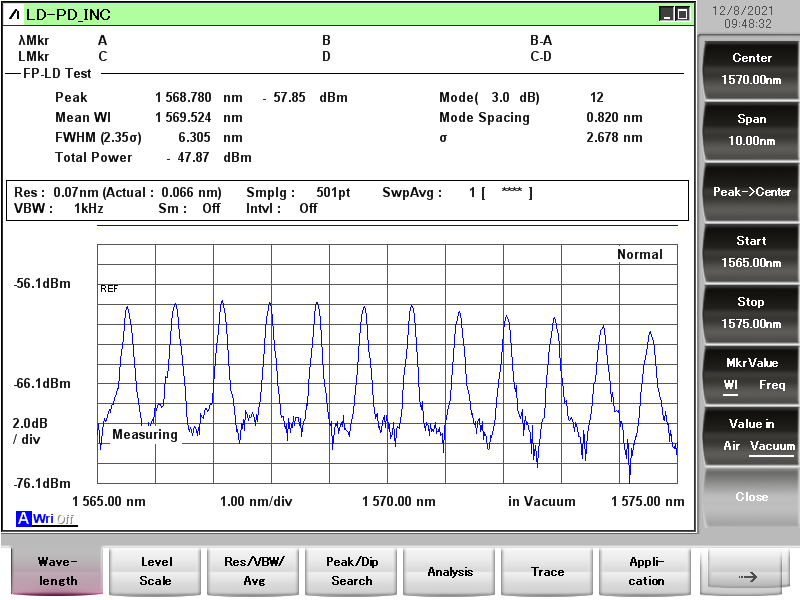Toggle MkrValue between Wl and Freq
The height and width of the screenshot is (600, 800).
coord(751,374)
